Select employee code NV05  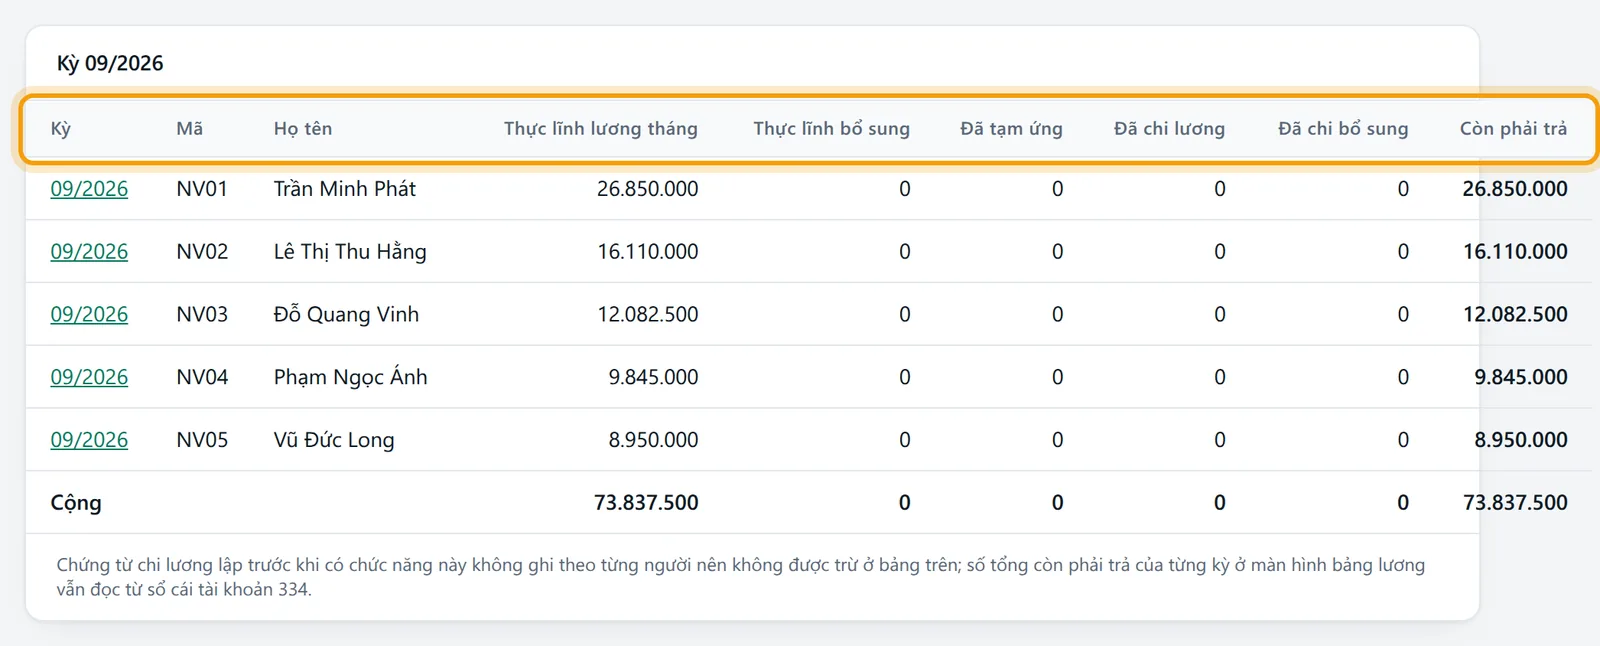click(202, 440)
